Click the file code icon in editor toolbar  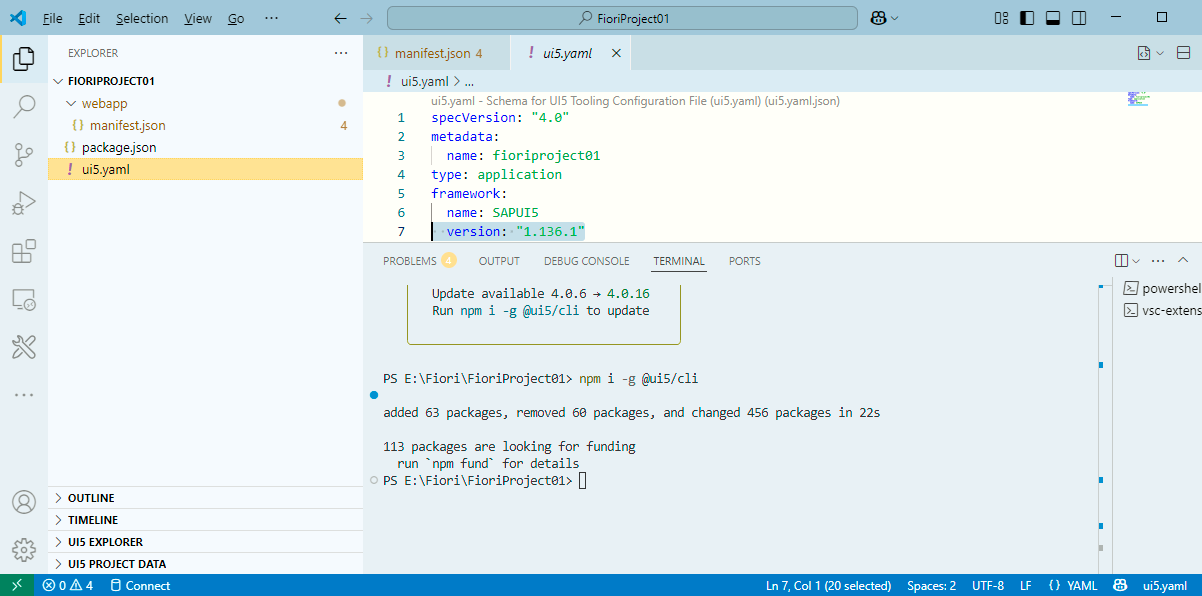1144,53
